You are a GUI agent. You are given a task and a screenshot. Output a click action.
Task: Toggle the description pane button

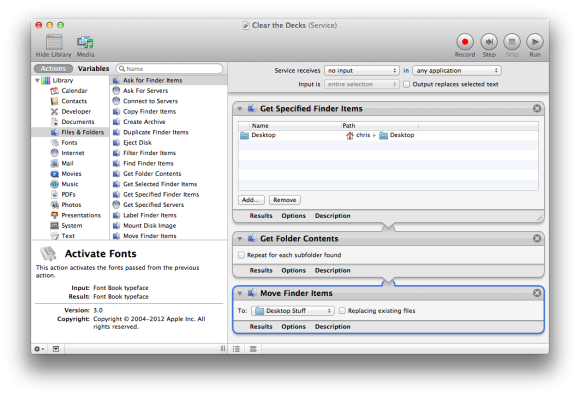coord(56,349)
